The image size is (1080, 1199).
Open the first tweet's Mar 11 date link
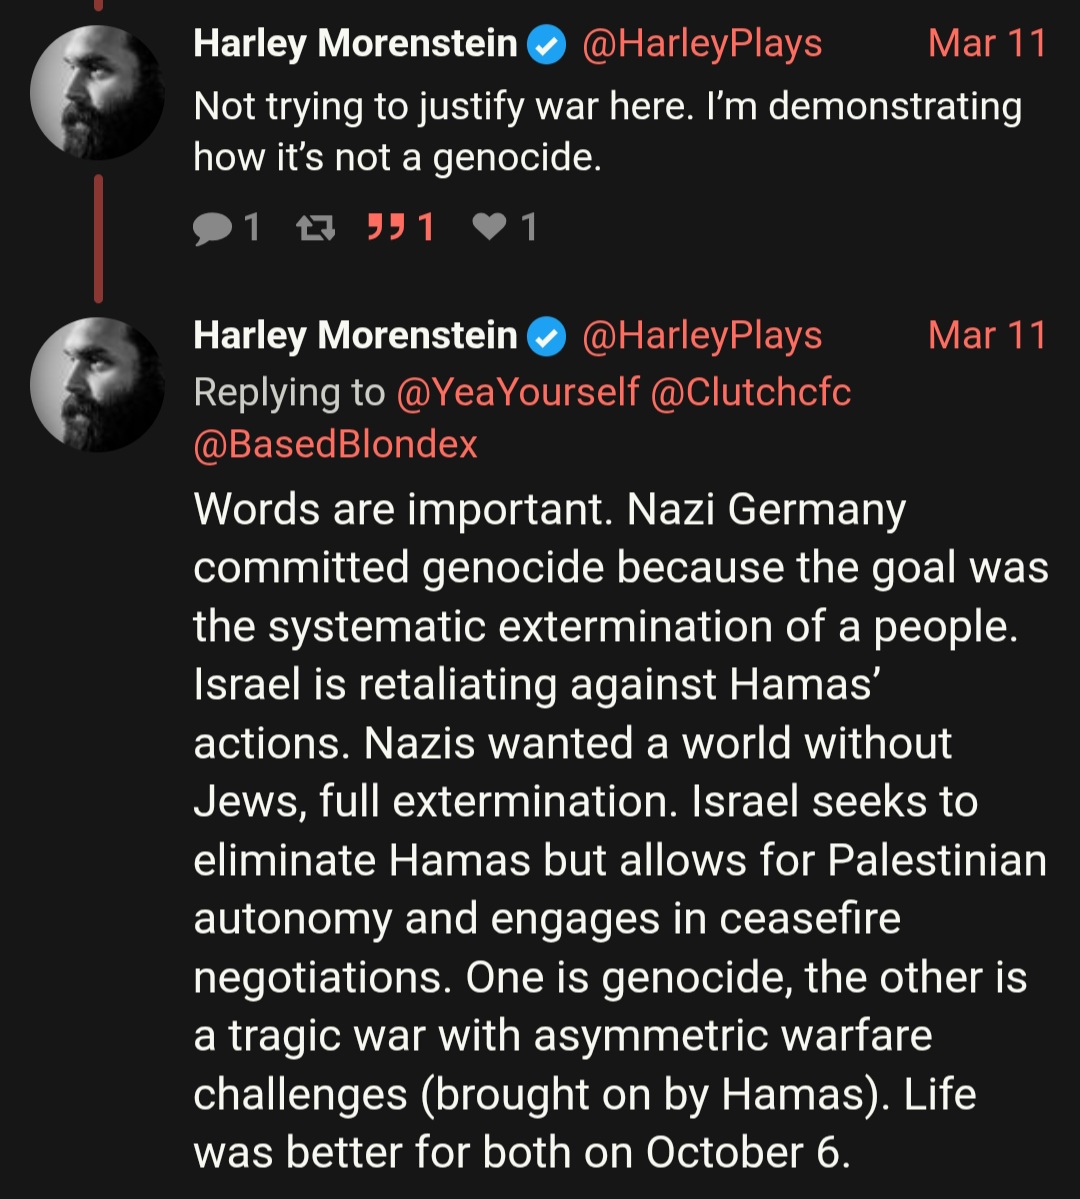(986, 45)
